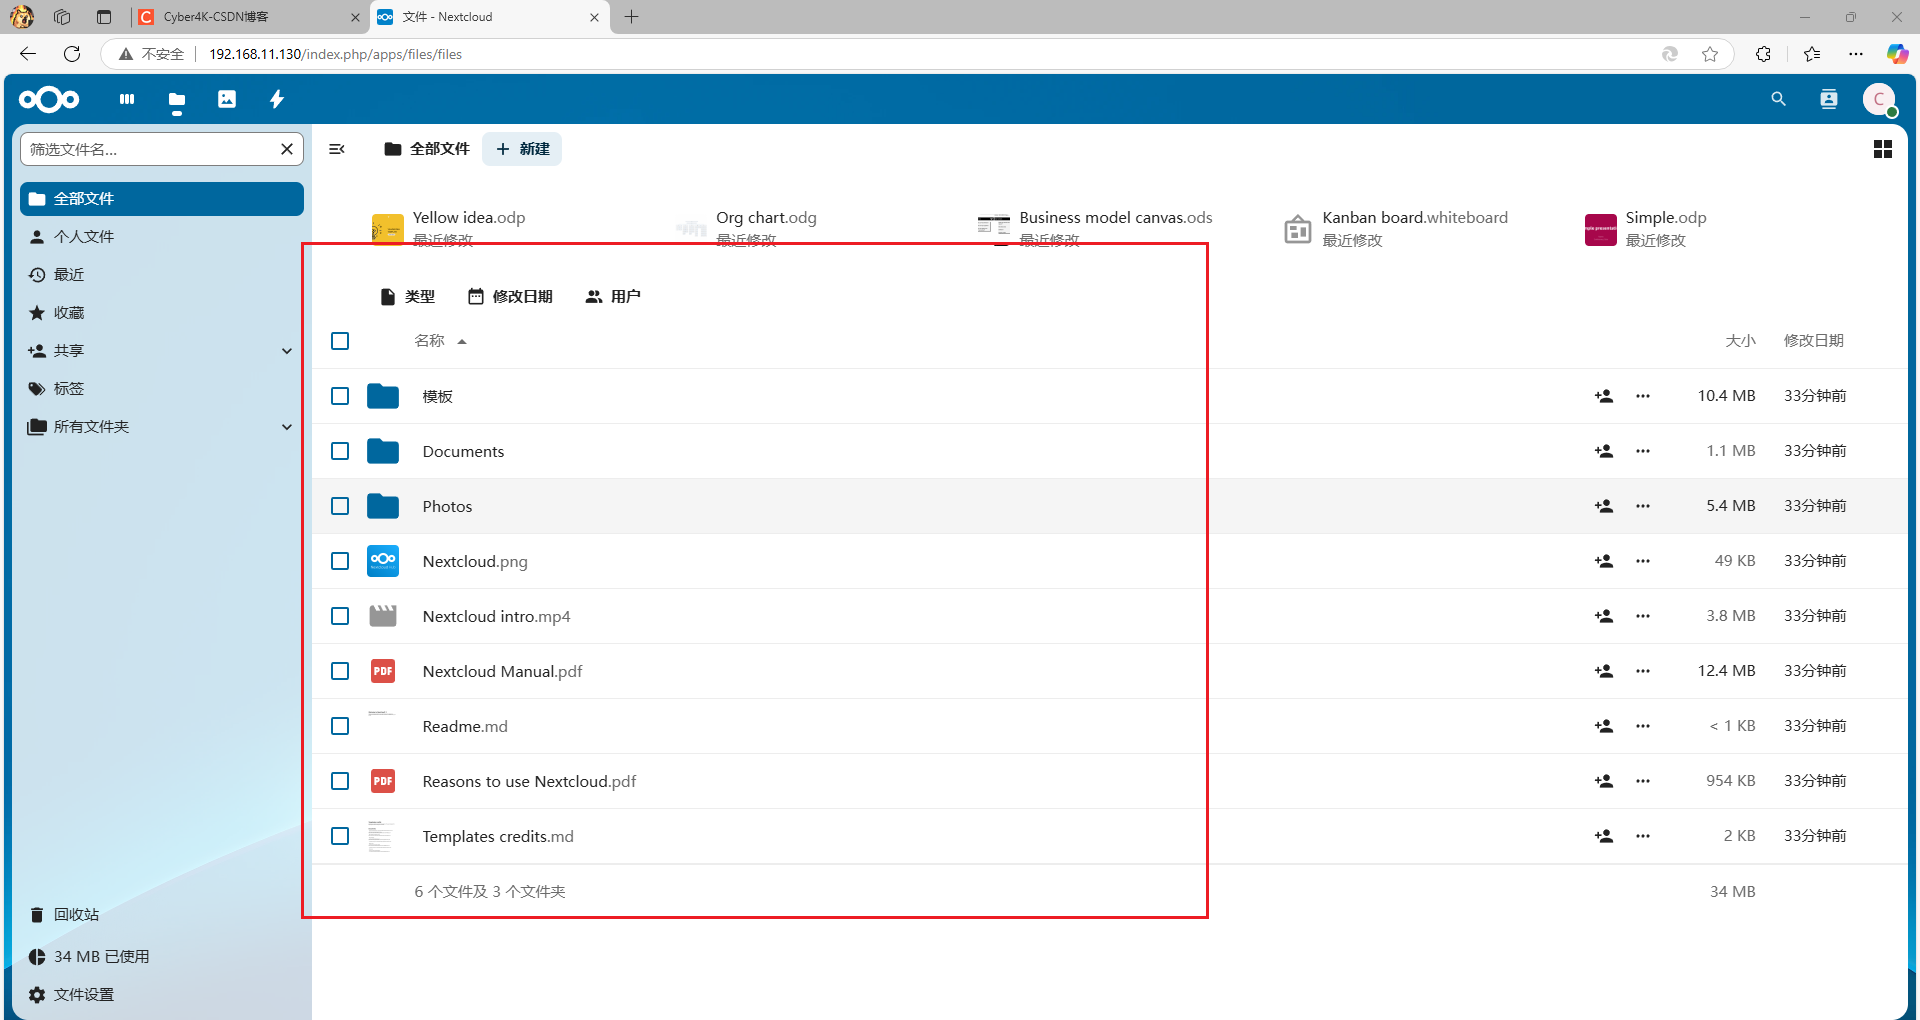Switch to grid view
The height and width of the screenshot is (1020, 1920).
coord(1883,149)
